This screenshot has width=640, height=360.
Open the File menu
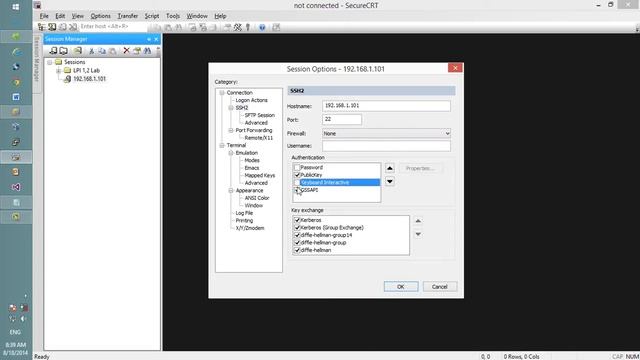pyautogui.click(x=44, y=16)
